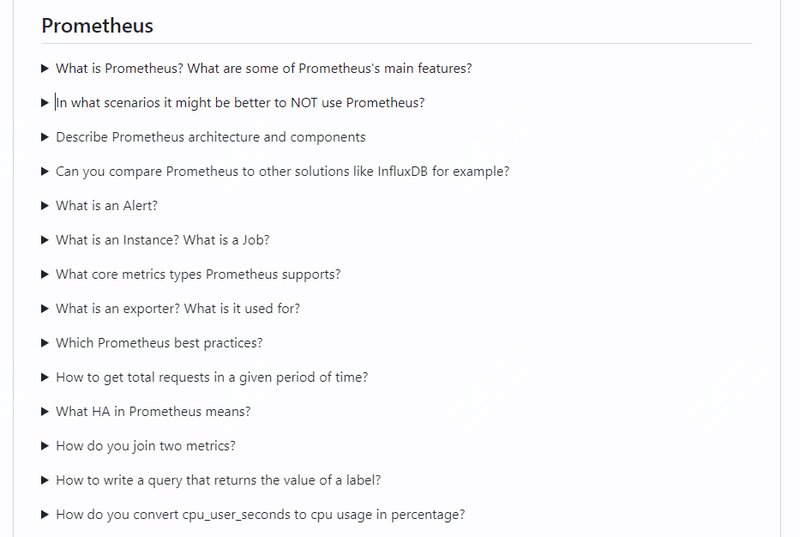Click the "Prometheus" section heading

click(x=97, y=25)
